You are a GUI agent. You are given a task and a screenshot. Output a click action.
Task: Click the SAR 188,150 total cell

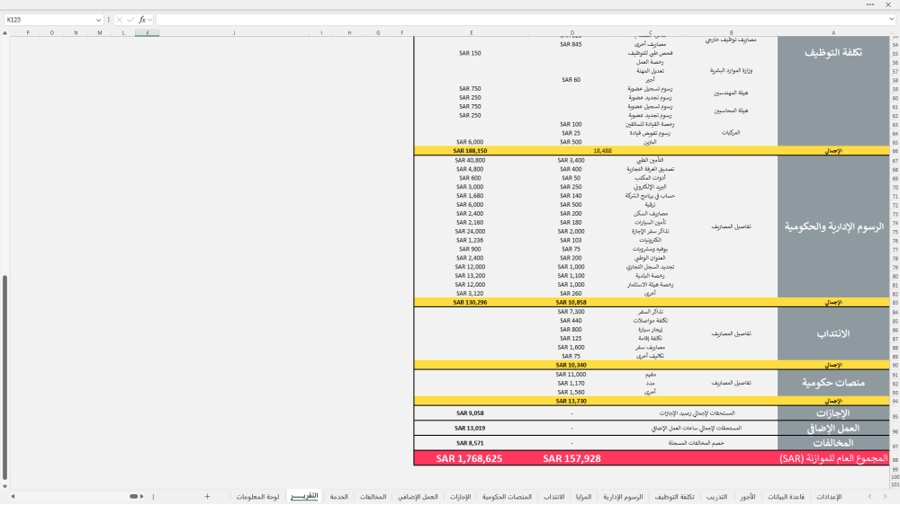click(470, 151)
